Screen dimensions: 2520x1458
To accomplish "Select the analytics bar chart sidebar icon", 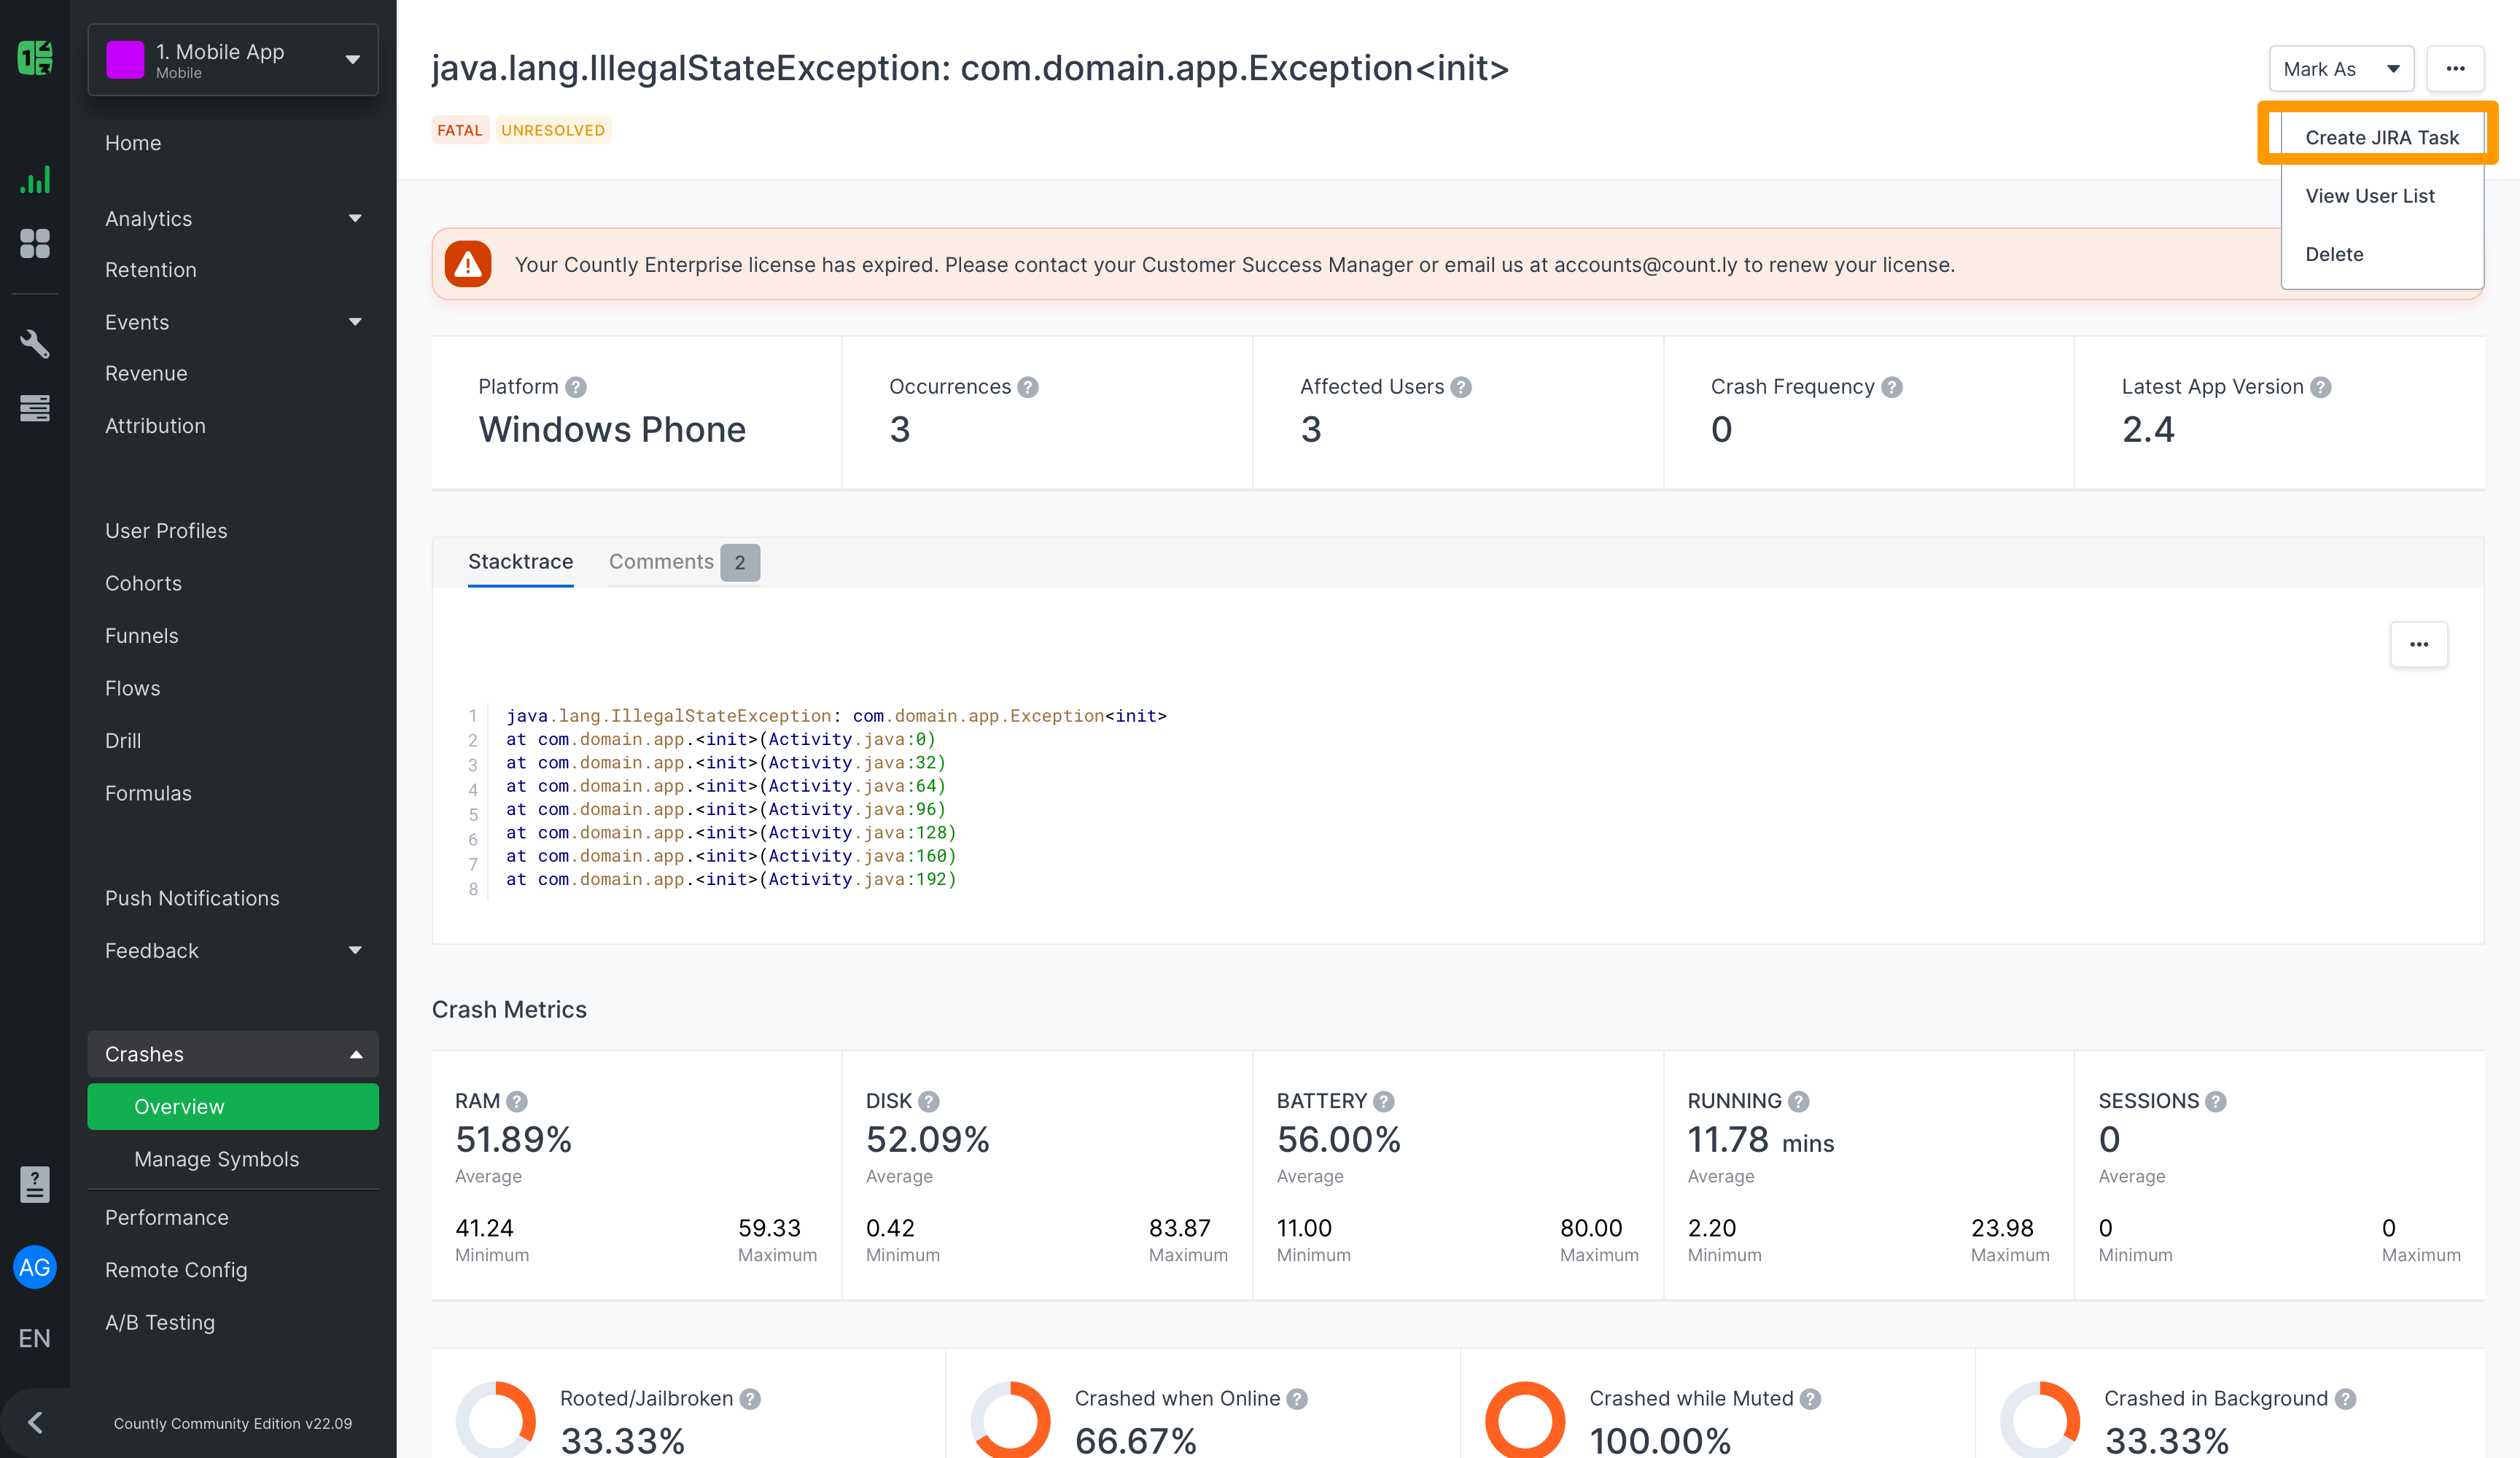I will [35, 180].
